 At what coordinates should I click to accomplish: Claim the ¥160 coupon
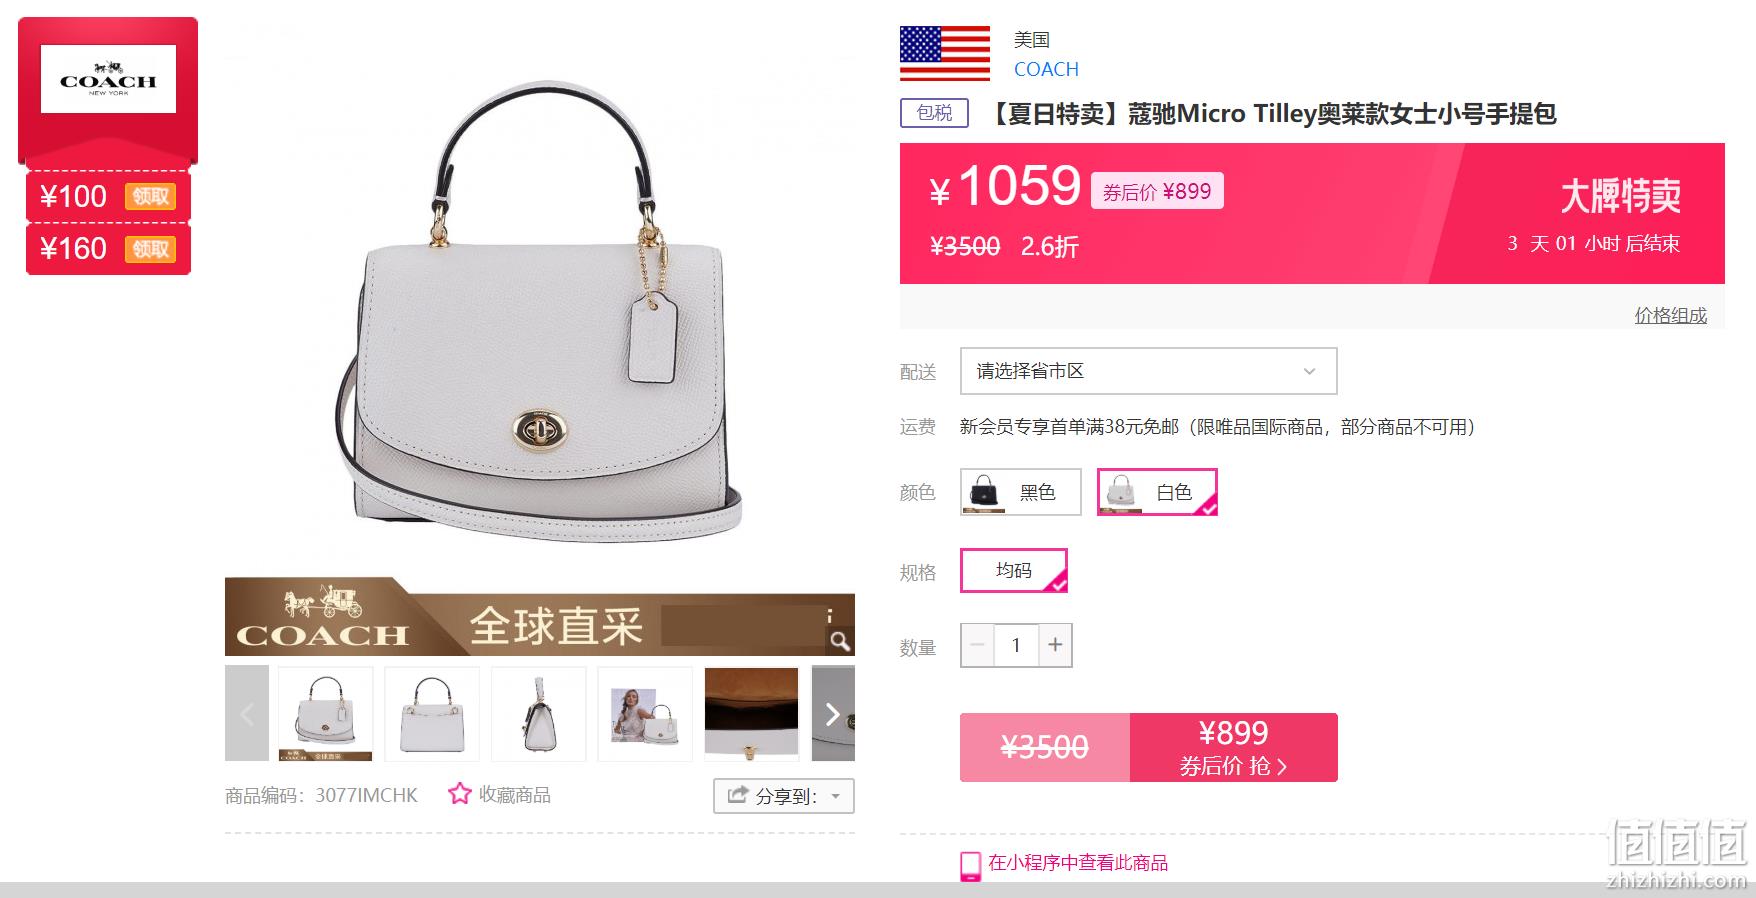150,248
